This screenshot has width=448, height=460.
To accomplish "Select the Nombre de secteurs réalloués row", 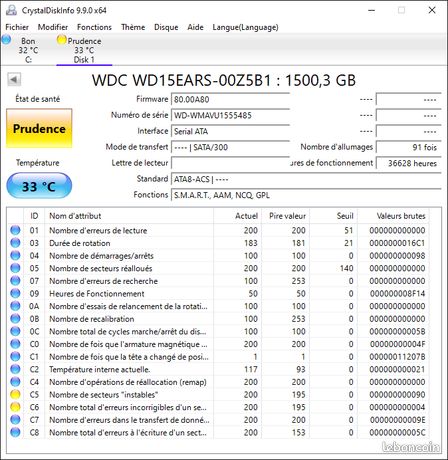I will (x=219, y=268).
